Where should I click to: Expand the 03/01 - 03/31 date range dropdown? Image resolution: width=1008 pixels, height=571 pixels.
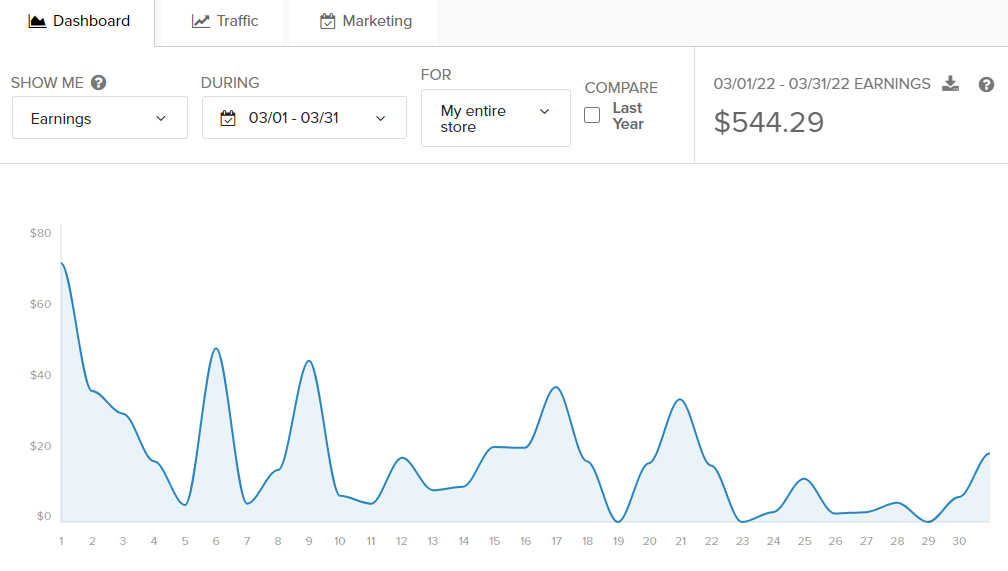[x=304, y=118]
